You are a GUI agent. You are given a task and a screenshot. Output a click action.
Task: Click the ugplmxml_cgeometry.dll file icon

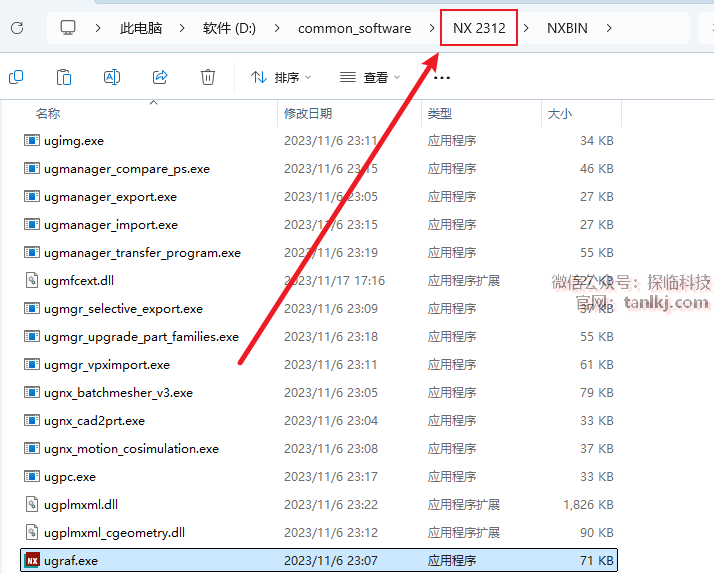coord(32,532)
